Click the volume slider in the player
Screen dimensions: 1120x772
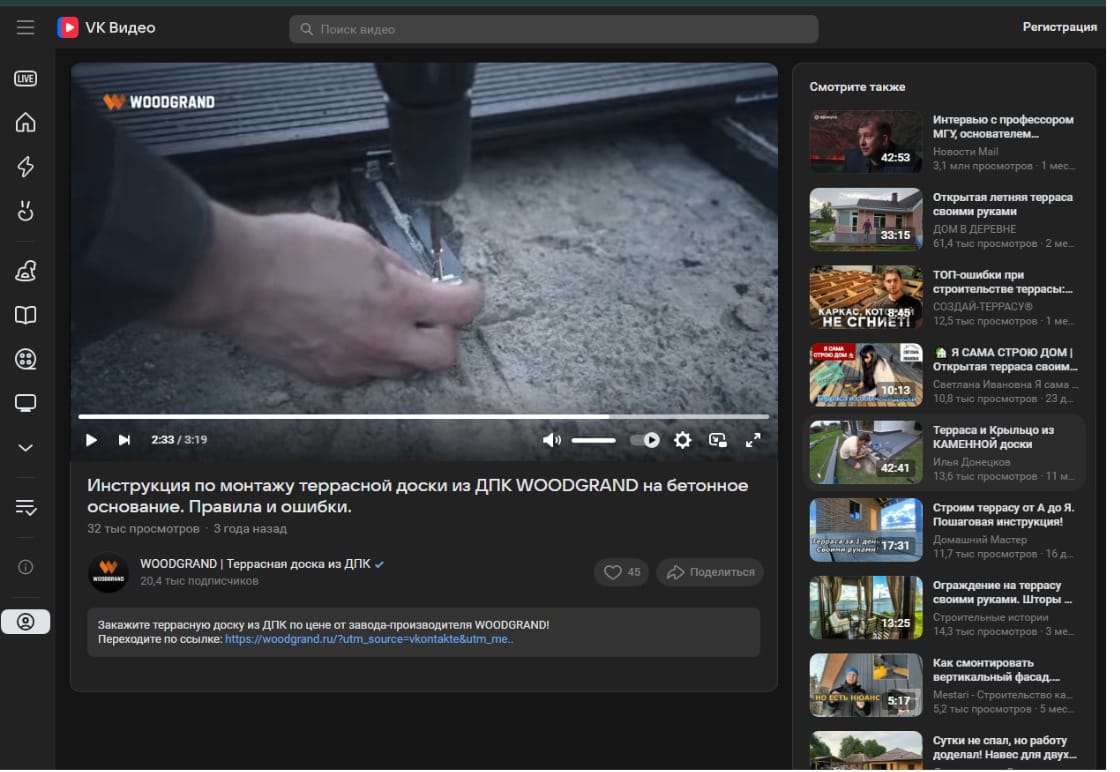pyautogui.click(x=594, y=440)
